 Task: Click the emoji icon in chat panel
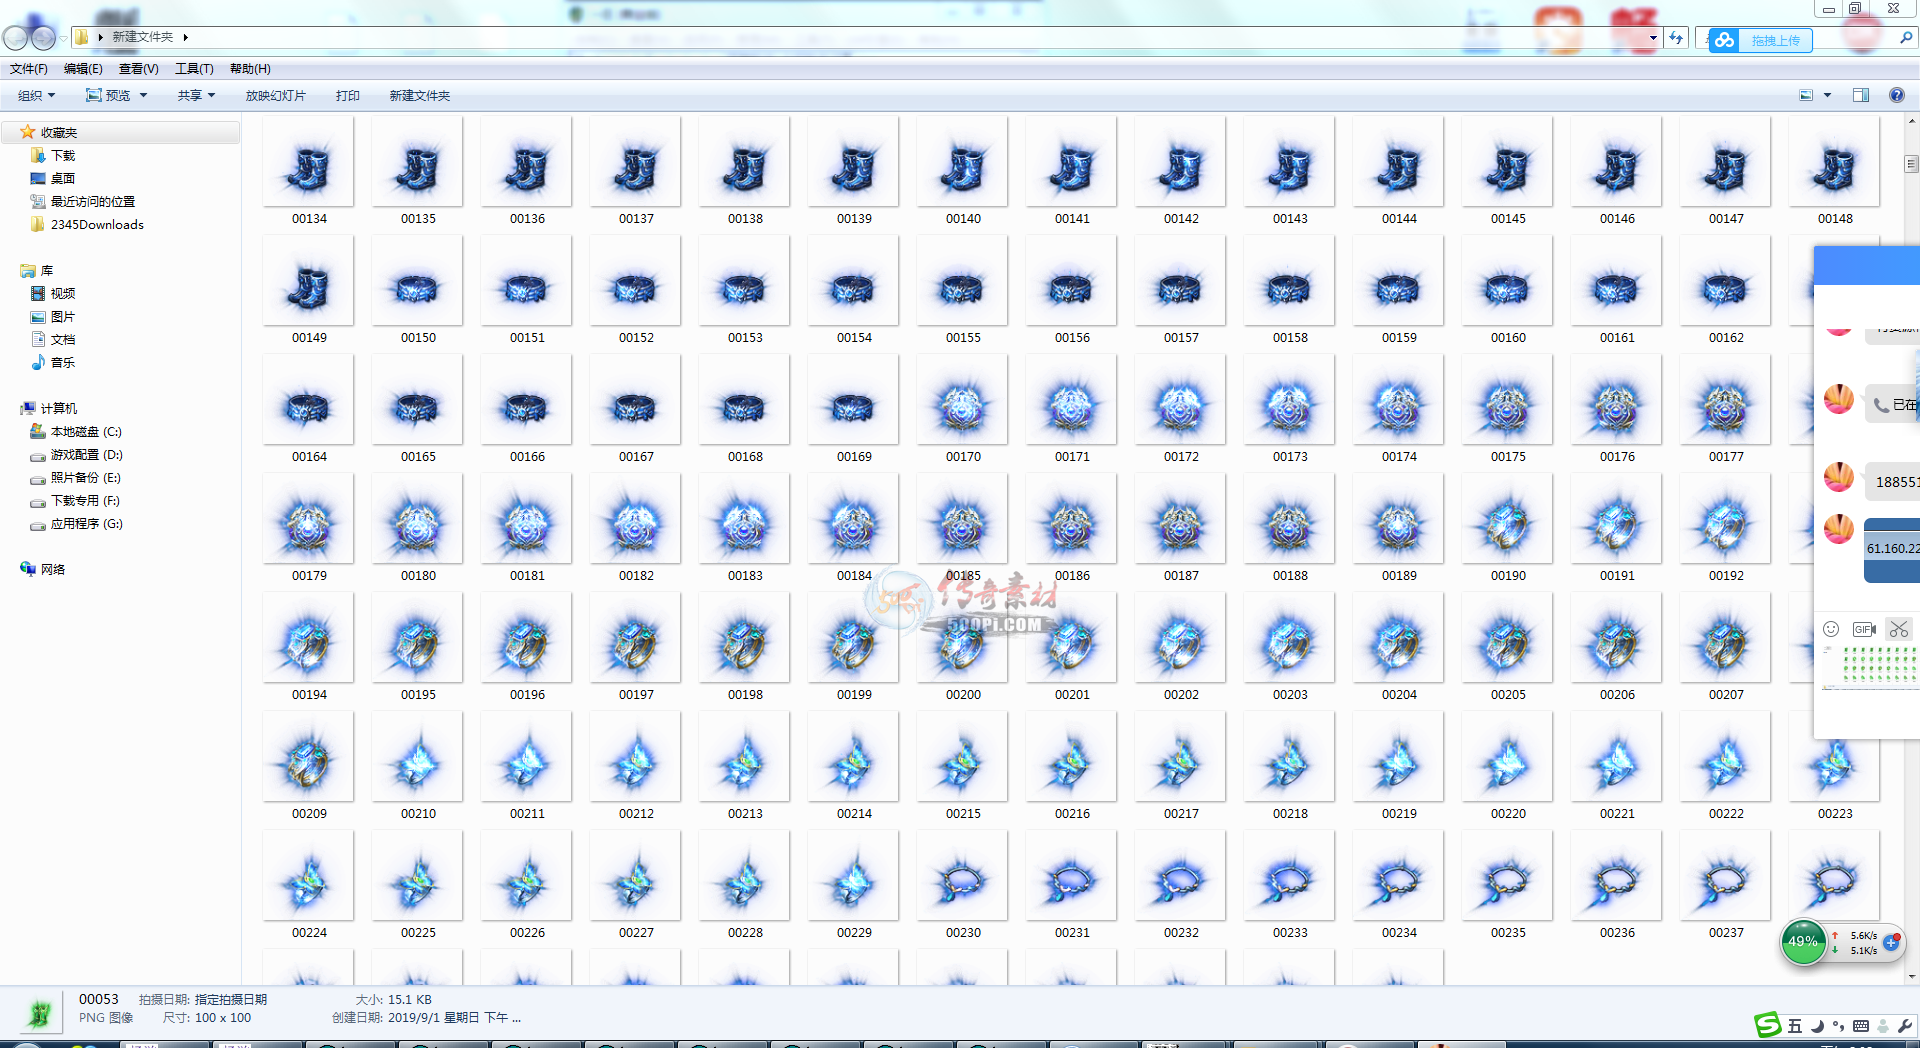pyautogui.click(x=1831, y=629)
